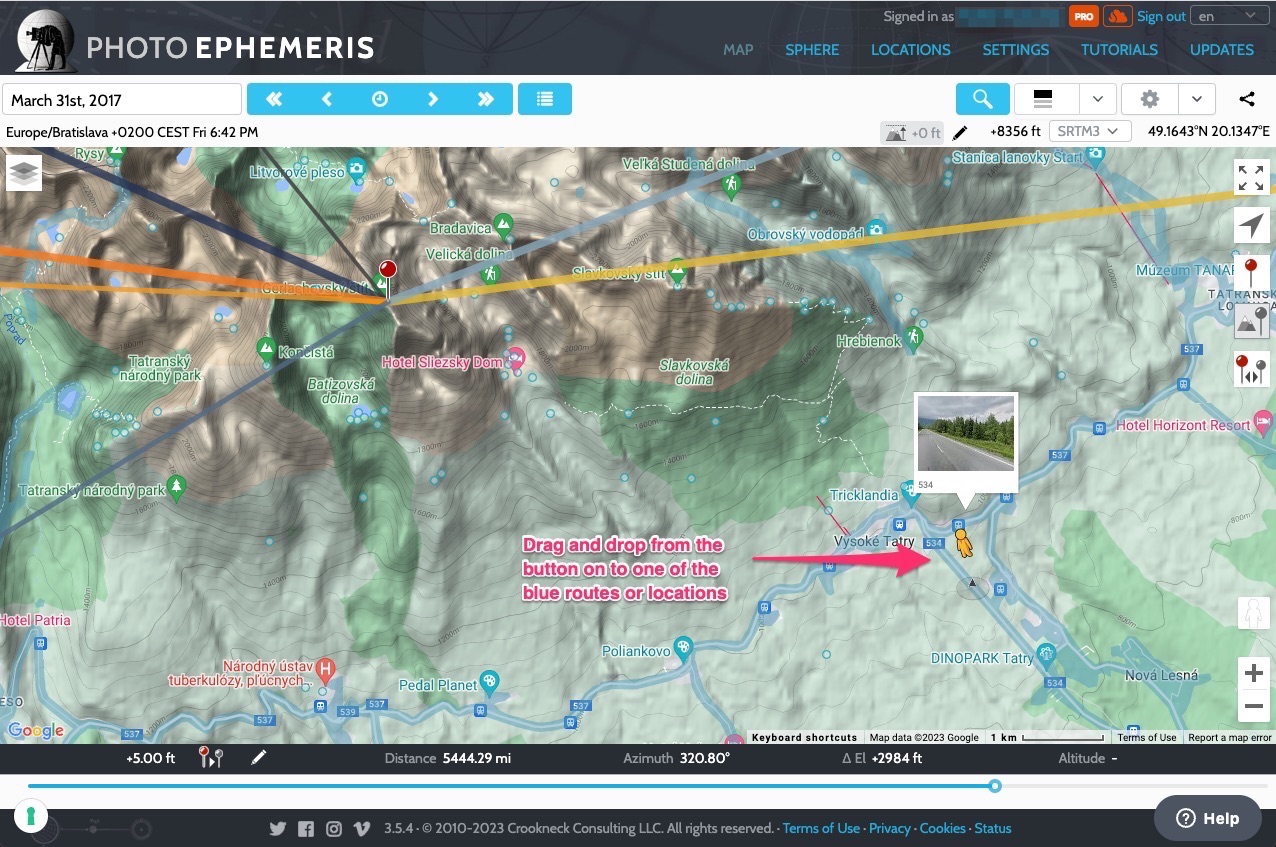The width and height of the screenshot is (1276, 847).
Task: Click the Sign out link
Action: (1161, 16)
